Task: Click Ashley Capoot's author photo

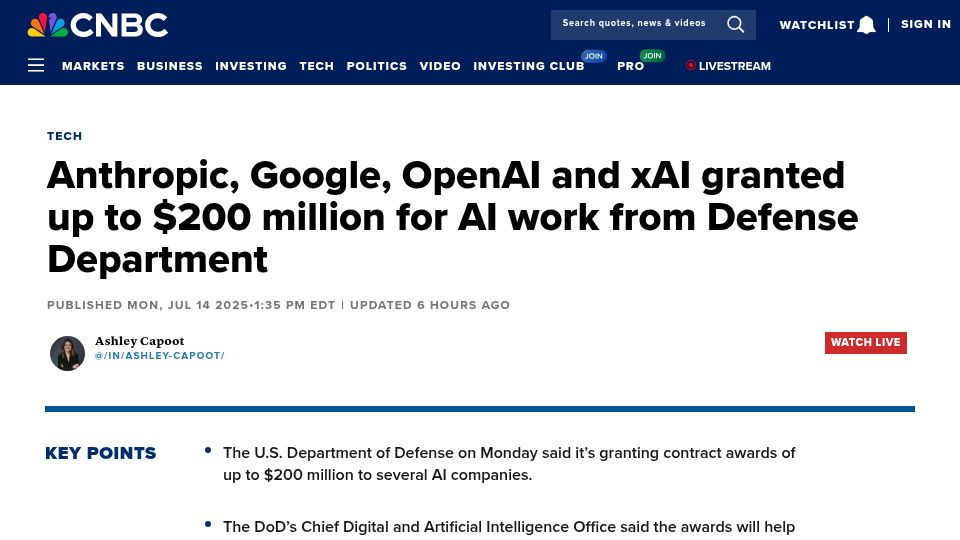Action: [67, 353]
